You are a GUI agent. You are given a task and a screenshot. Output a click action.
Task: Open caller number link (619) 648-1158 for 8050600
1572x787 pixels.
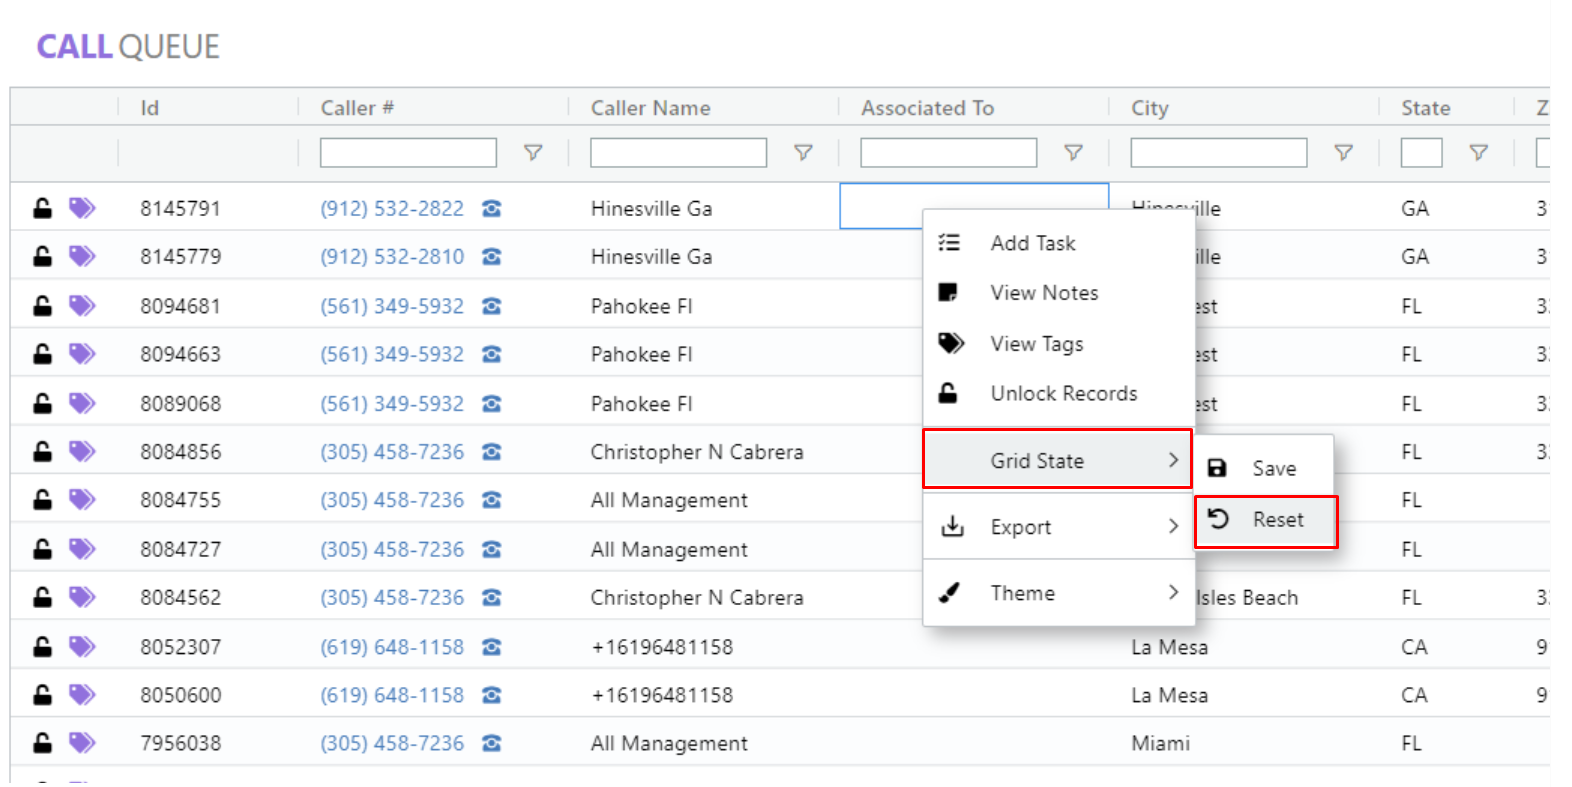[x=392, y=695]
